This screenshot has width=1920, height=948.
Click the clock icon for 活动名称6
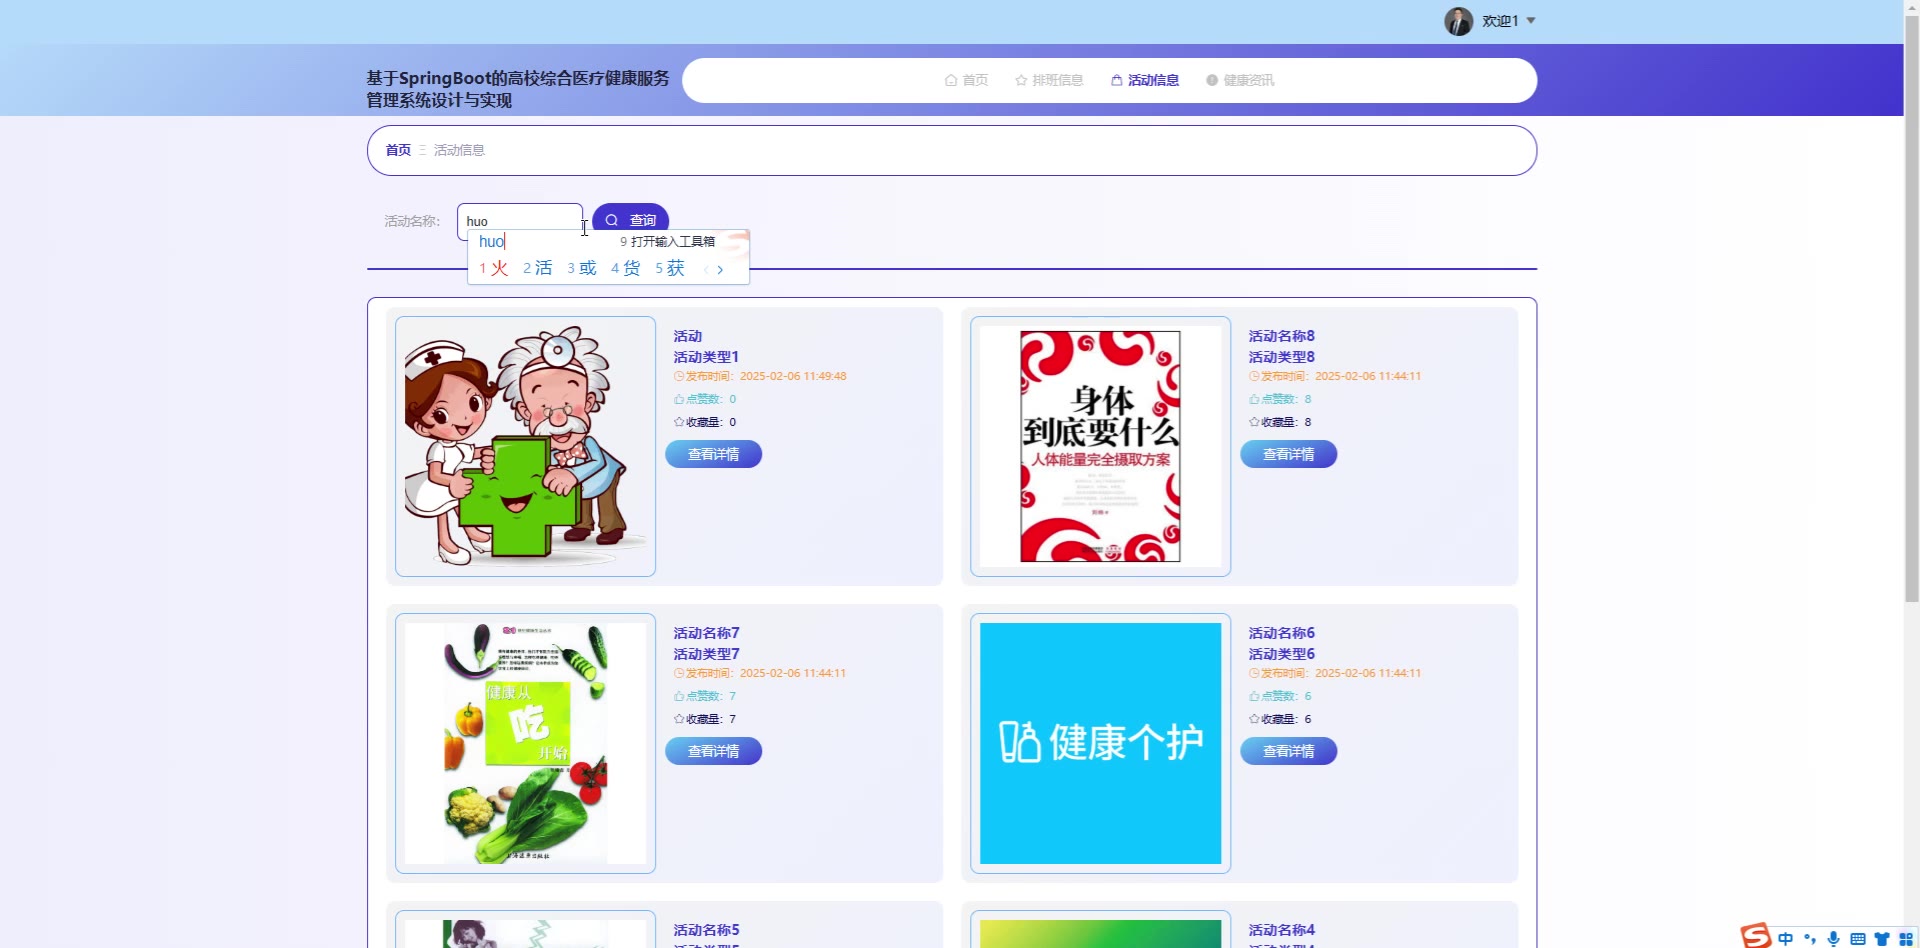(1254, 673)
